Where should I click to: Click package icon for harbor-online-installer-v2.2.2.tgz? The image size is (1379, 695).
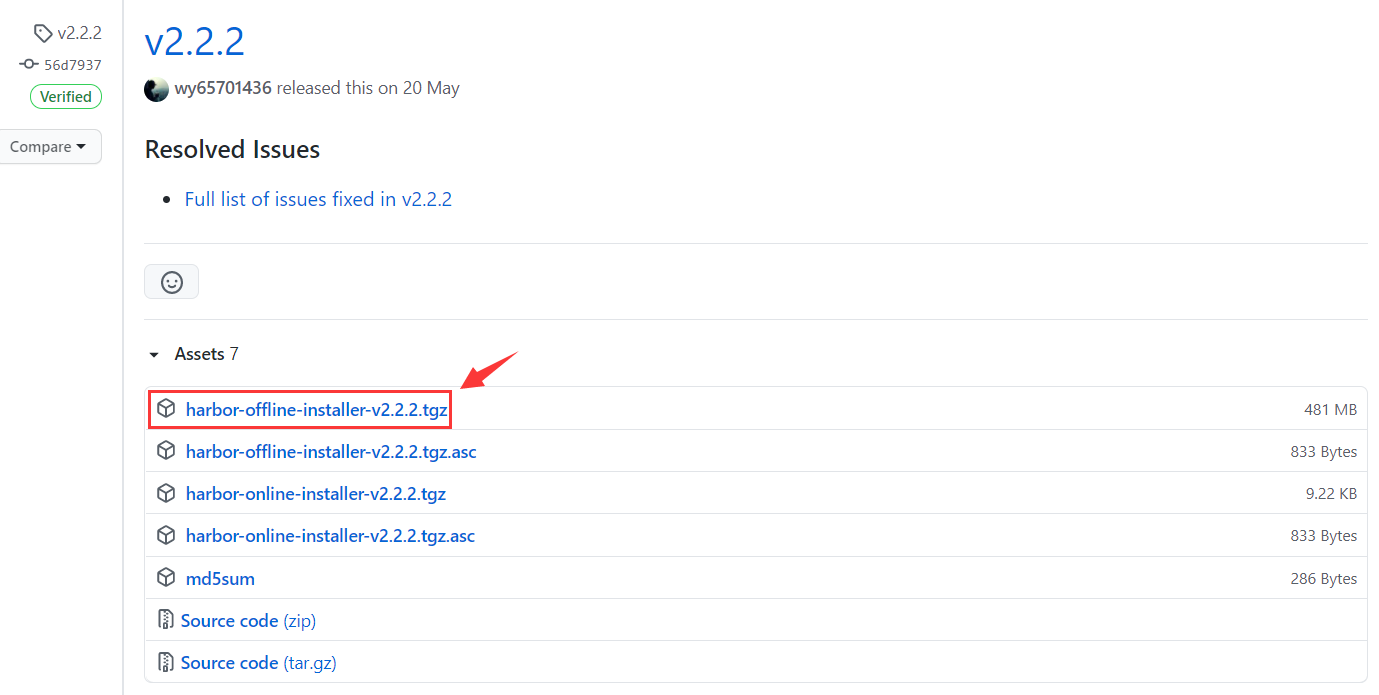[166, 494]
